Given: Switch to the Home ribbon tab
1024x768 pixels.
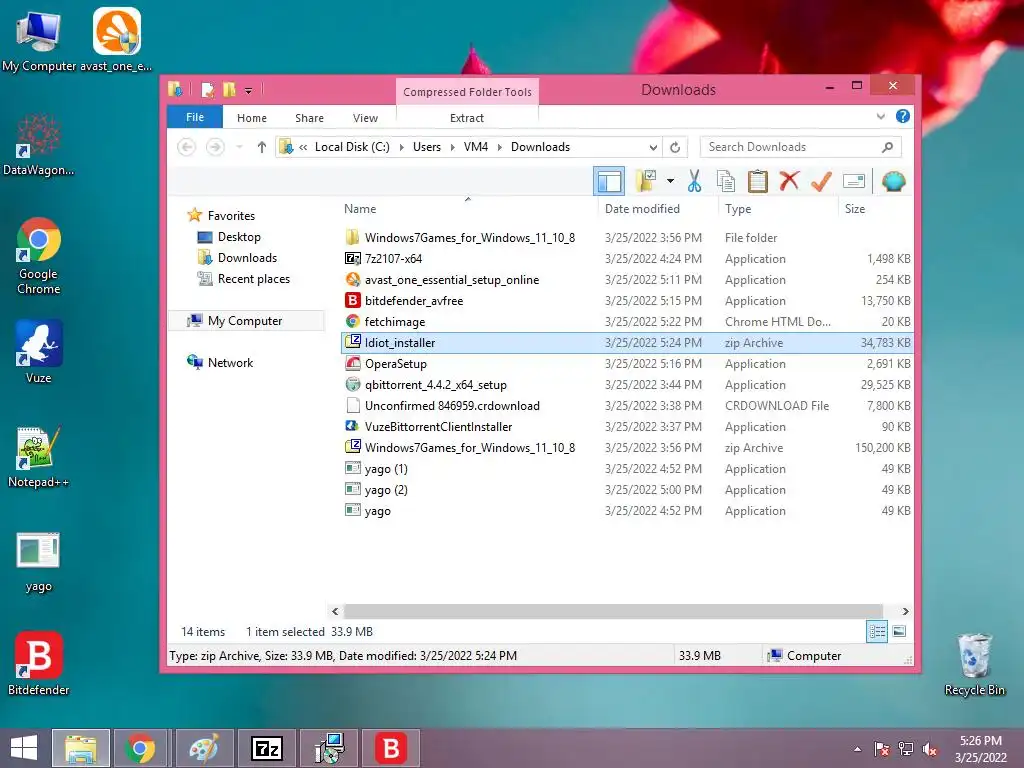Looking at the screenshot, I should point(251,118).
